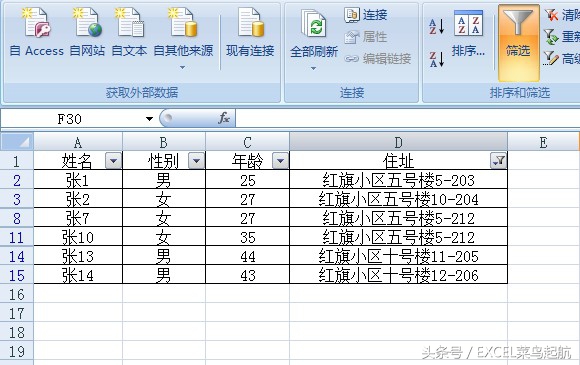Expand the 全部刷新 dropdown arrow
This screenshot has width=580, height=365.
pyautogui.click(x=313, y=68)
